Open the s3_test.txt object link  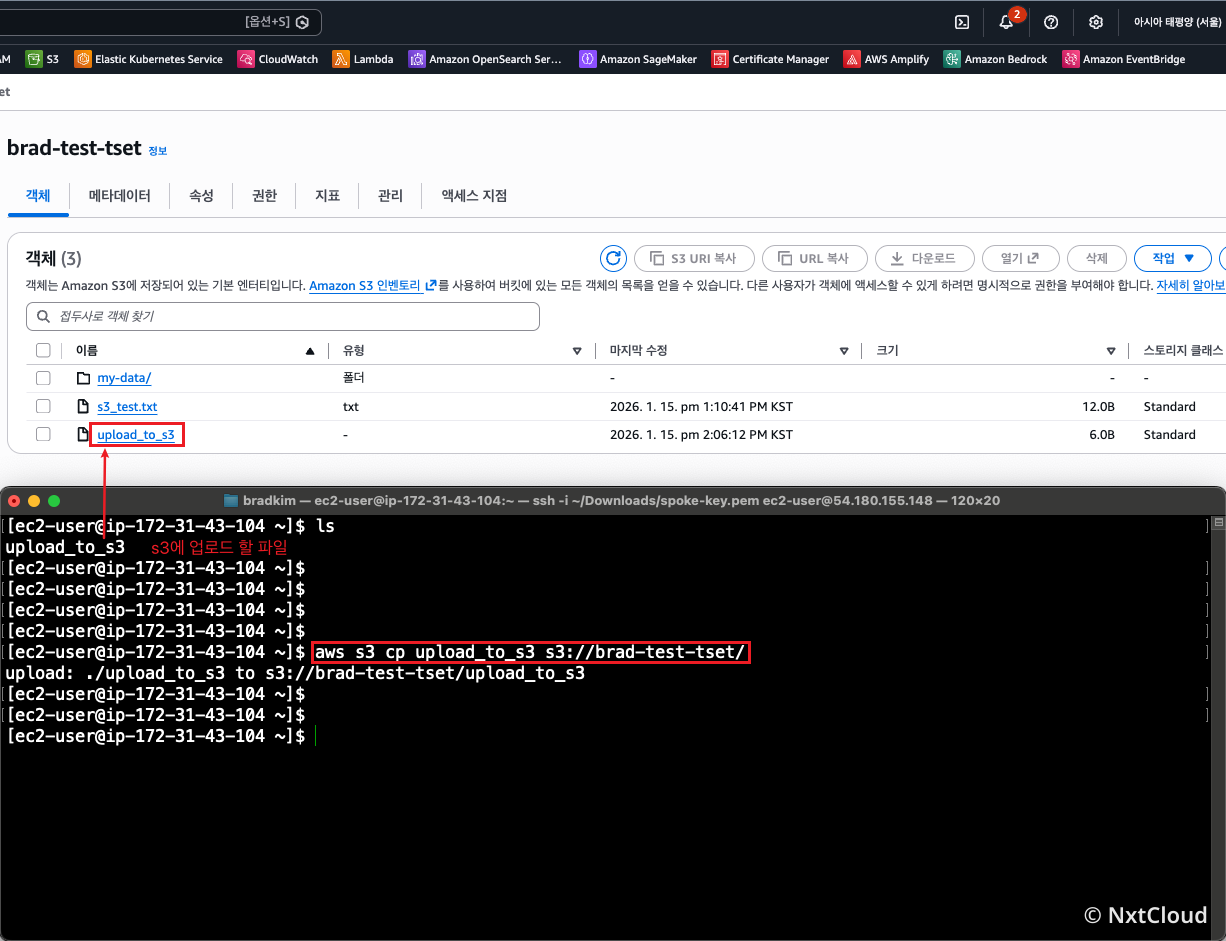(x=127, y=406)
